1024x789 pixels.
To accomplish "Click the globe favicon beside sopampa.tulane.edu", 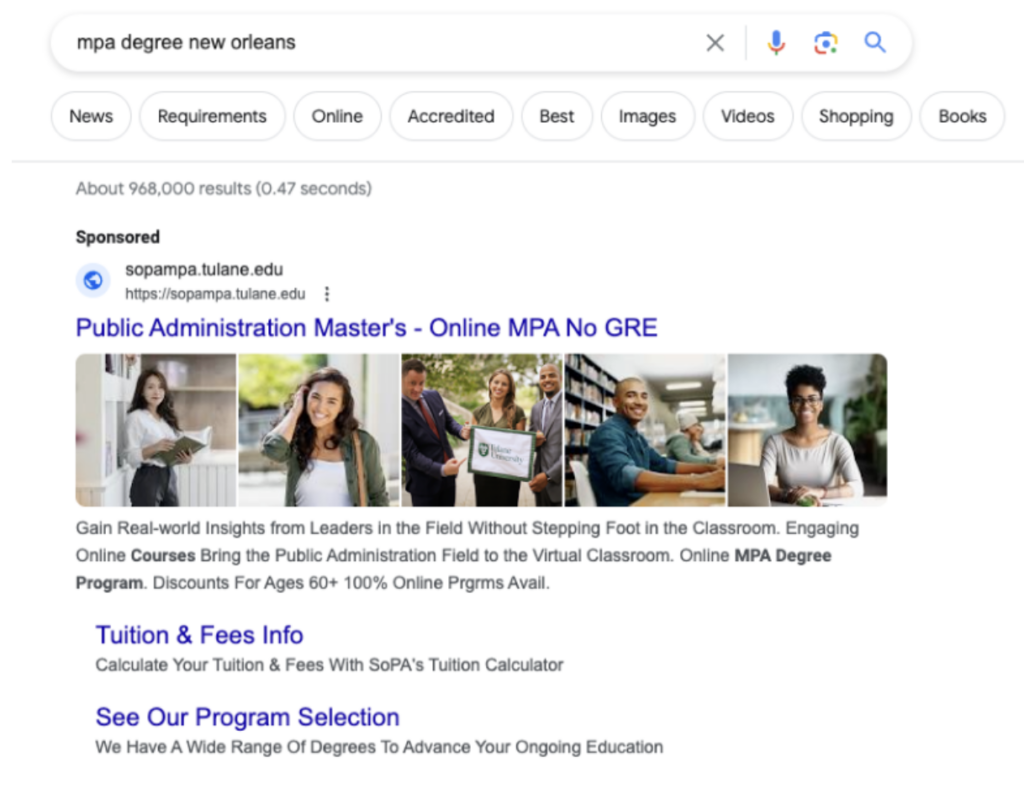I will point(93,281).
